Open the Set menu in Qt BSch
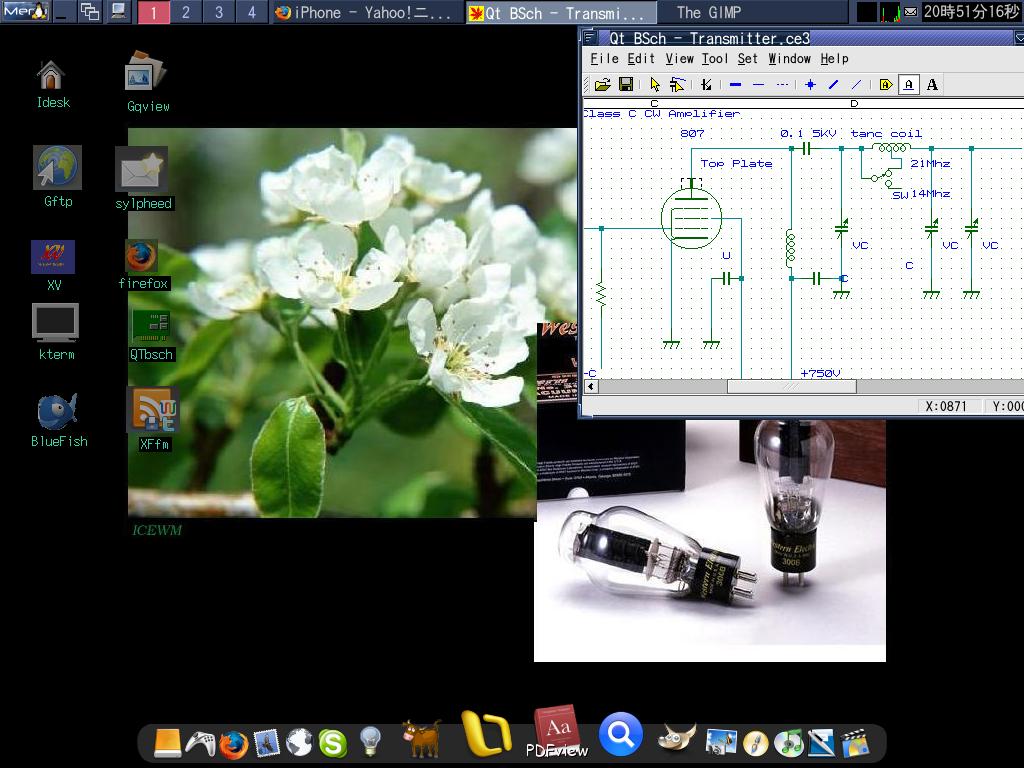The height and width of the screenshot is (768, 1024). point(747,59)
